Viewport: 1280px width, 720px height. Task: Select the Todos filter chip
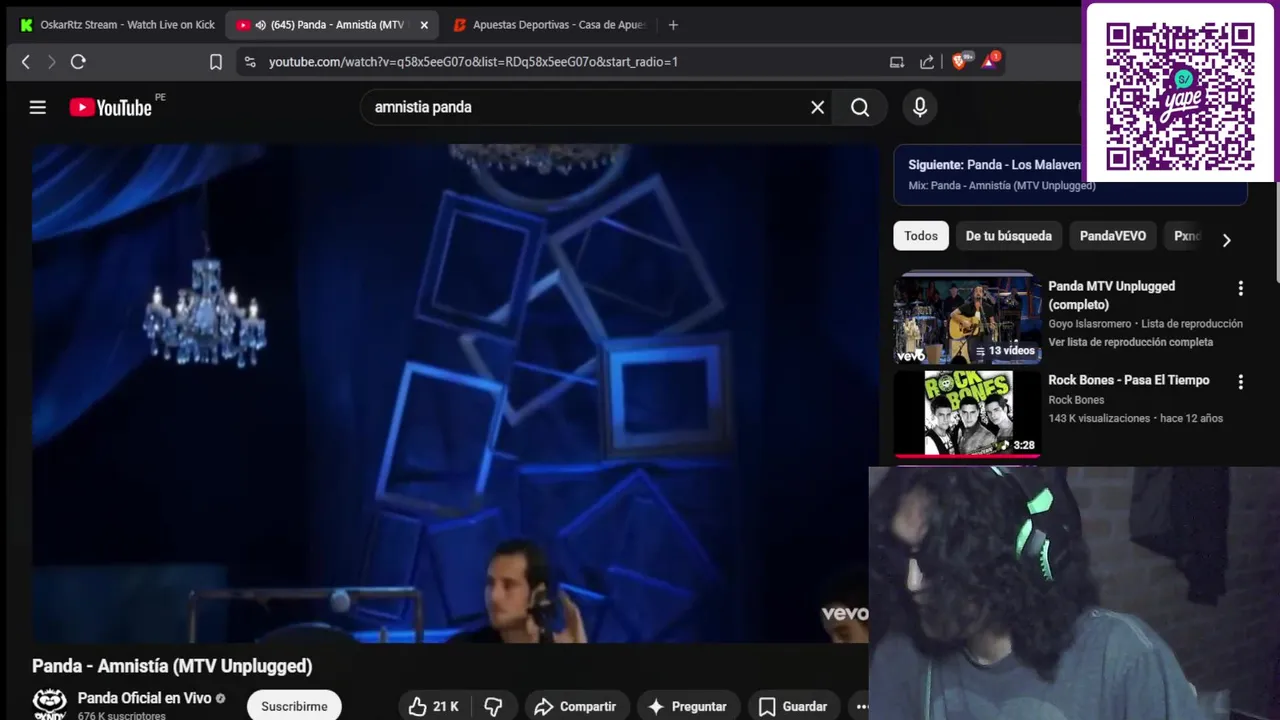[x=921, y=236]
